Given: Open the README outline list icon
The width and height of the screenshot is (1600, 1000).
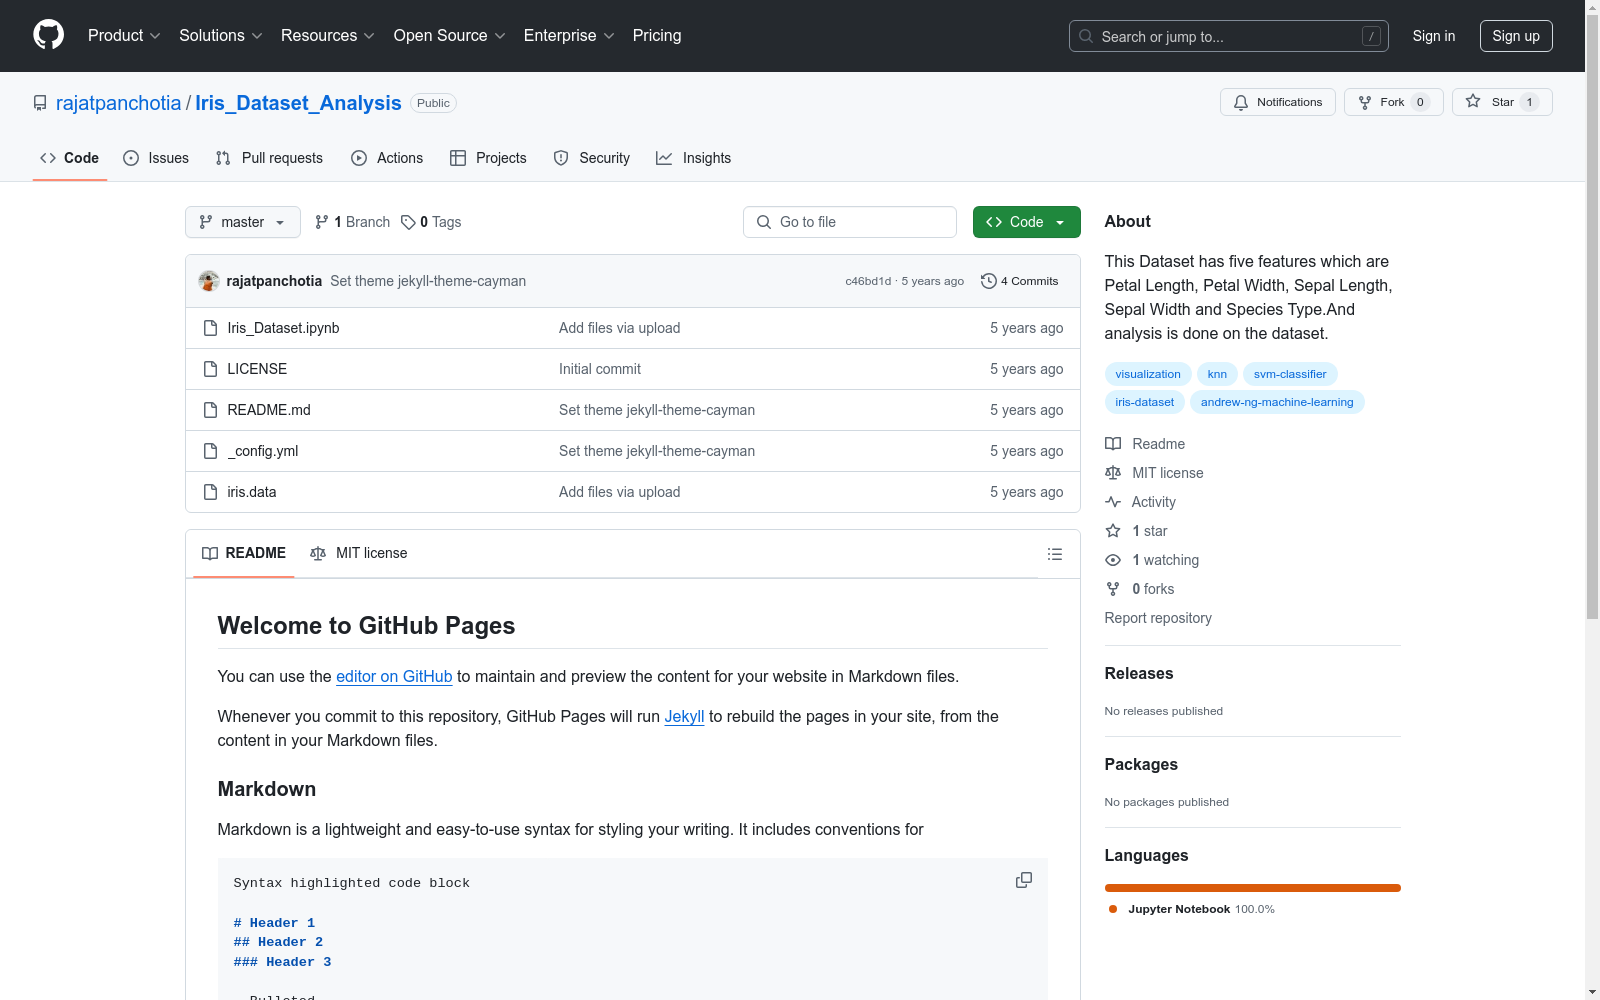Looking at the screenshot, I should [1055, 554].
